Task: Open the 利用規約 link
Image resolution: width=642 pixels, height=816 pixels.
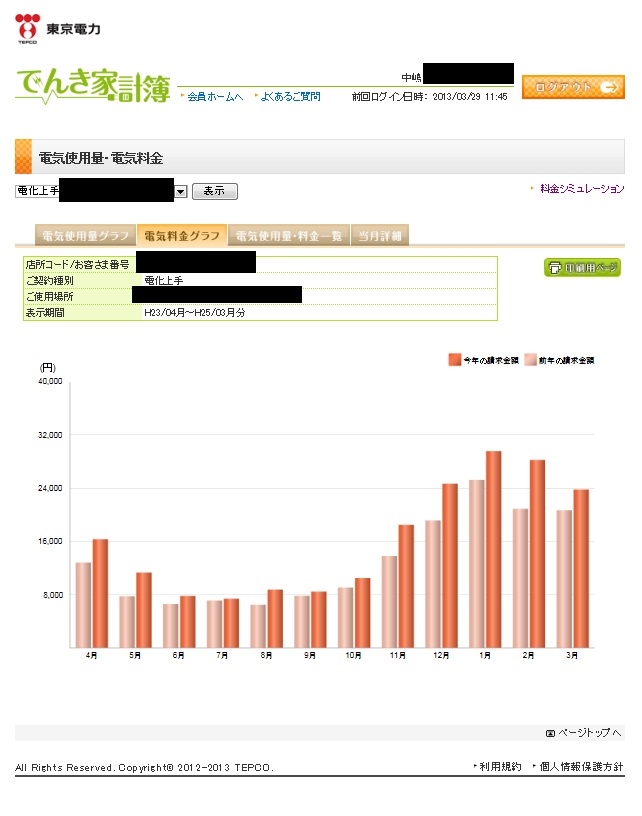Action: coord(500,767)
